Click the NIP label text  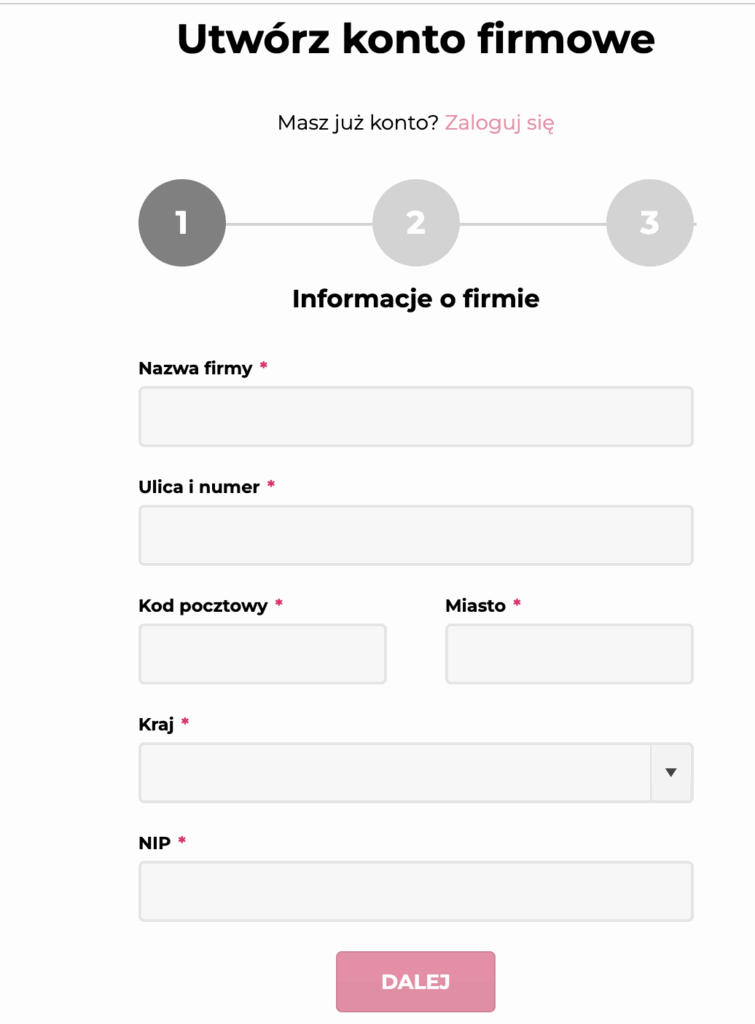[154, 843]
